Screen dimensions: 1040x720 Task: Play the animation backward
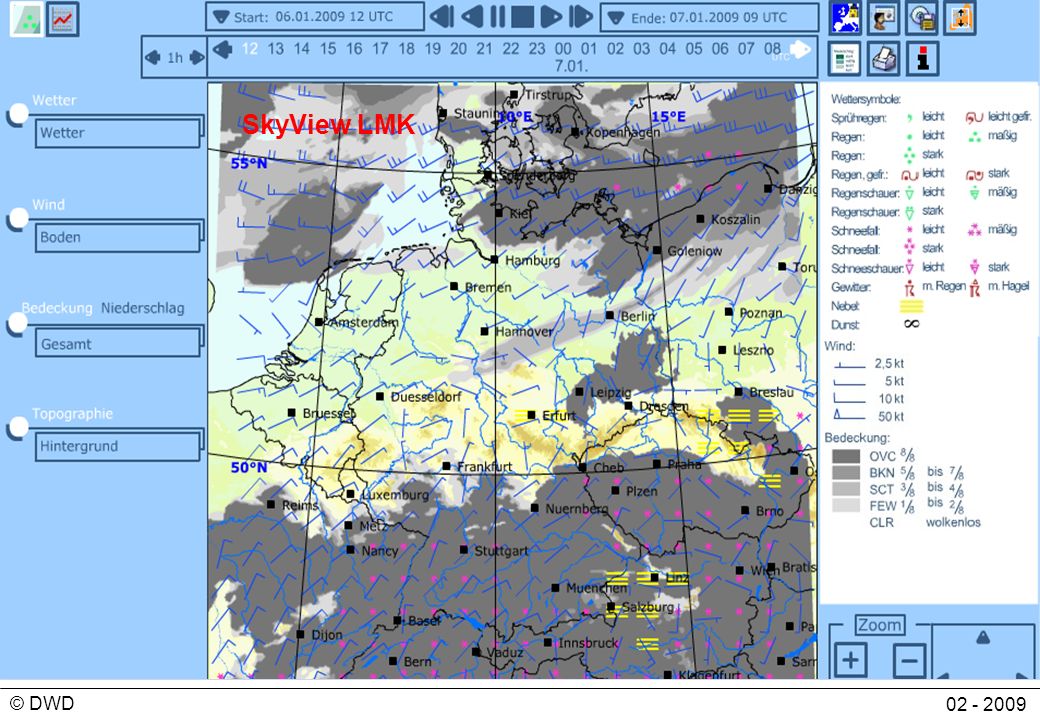click(x=472, y=17)
